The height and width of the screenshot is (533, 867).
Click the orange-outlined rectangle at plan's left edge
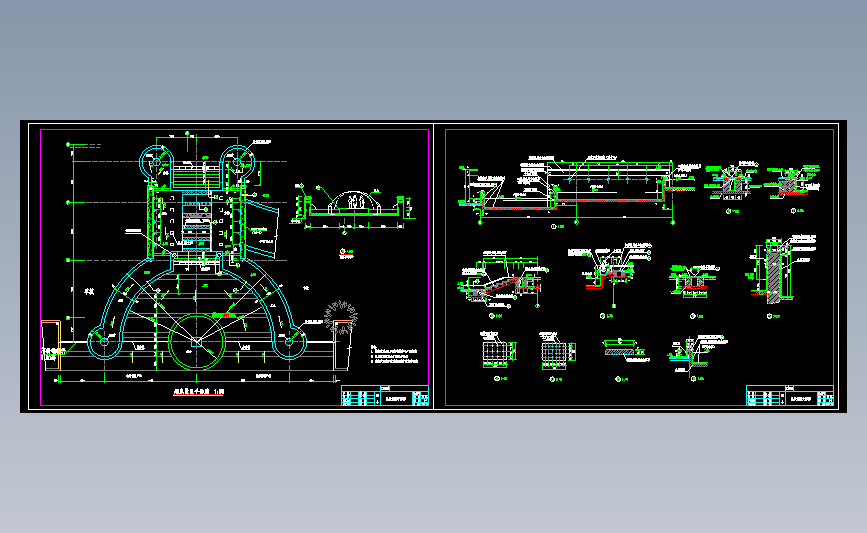click(x=51, y=344)
